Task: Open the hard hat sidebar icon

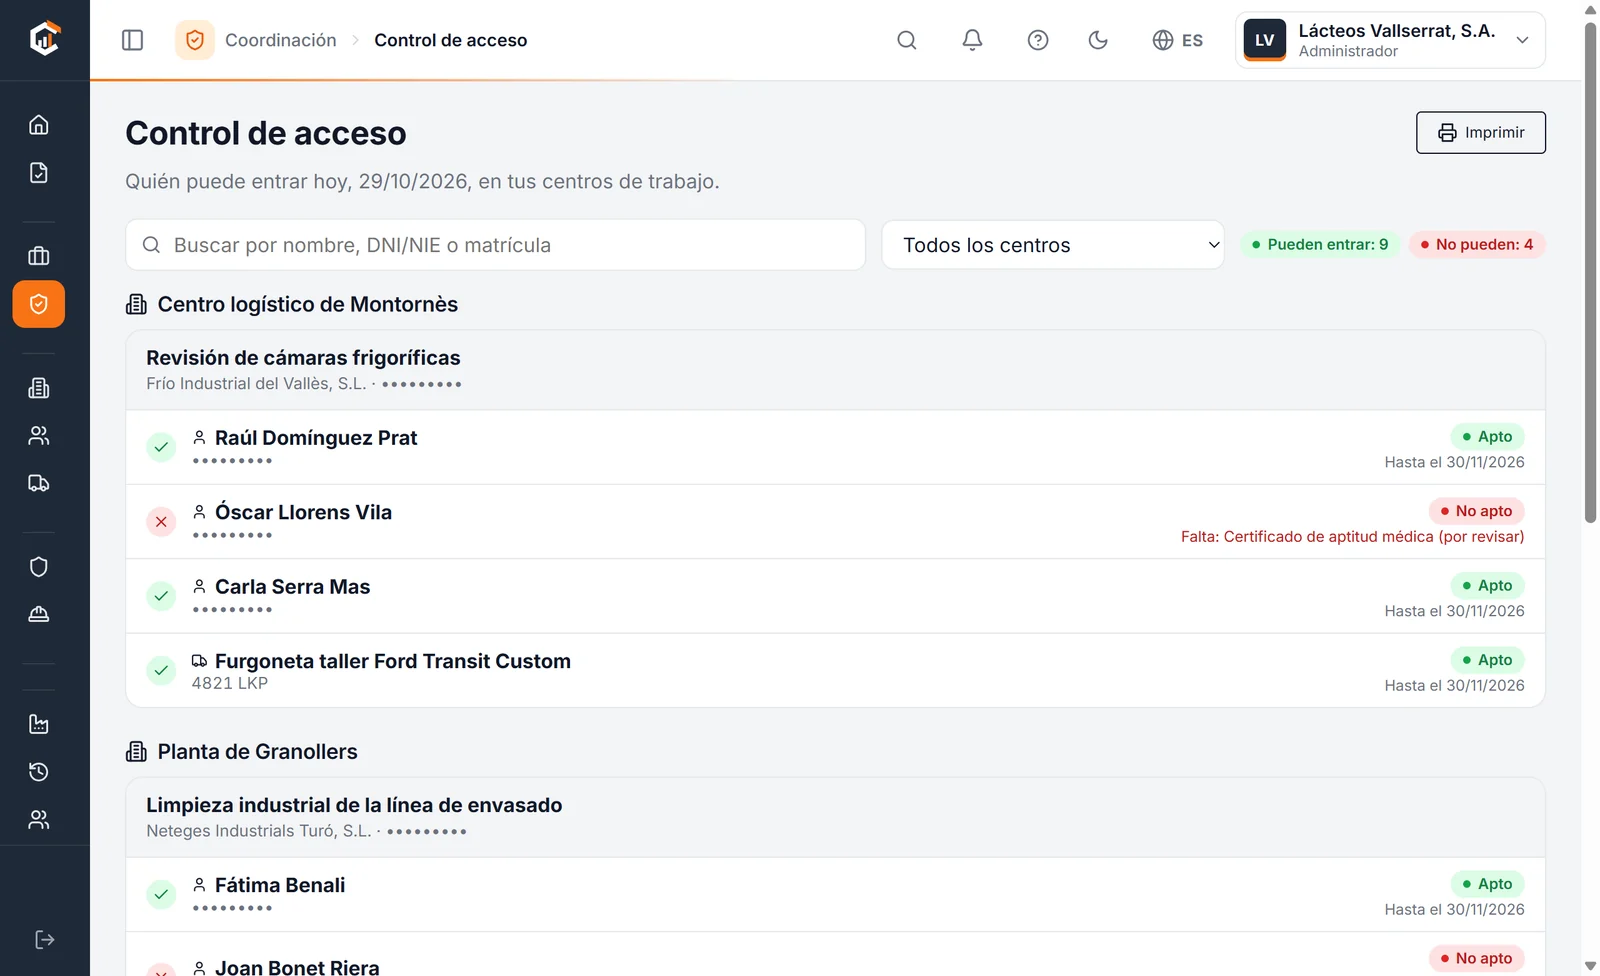Action: pyautogui.click(x=39, y=615)
